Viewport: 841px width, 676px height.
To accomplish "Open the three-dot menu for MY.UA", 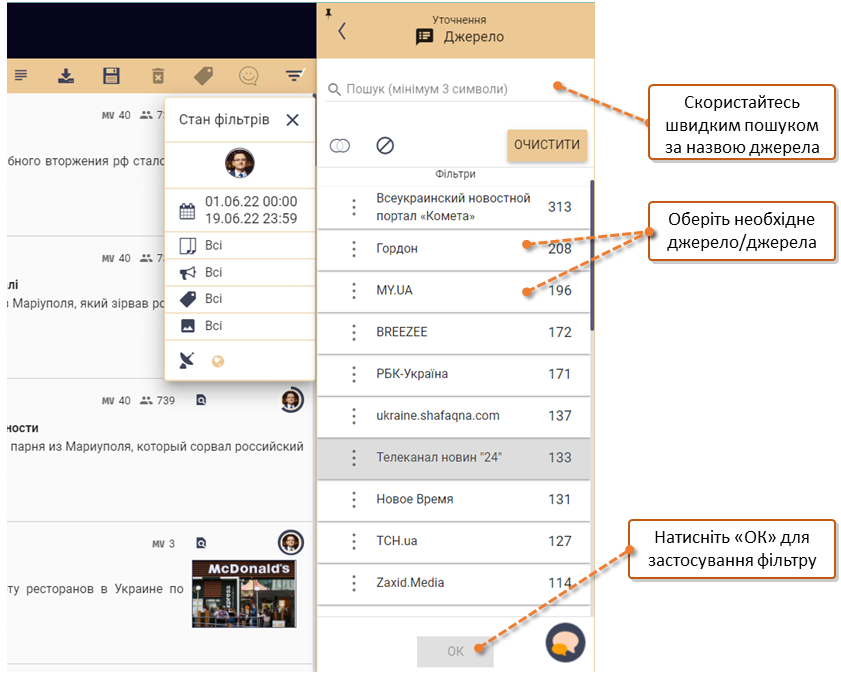I will [353, 291].
